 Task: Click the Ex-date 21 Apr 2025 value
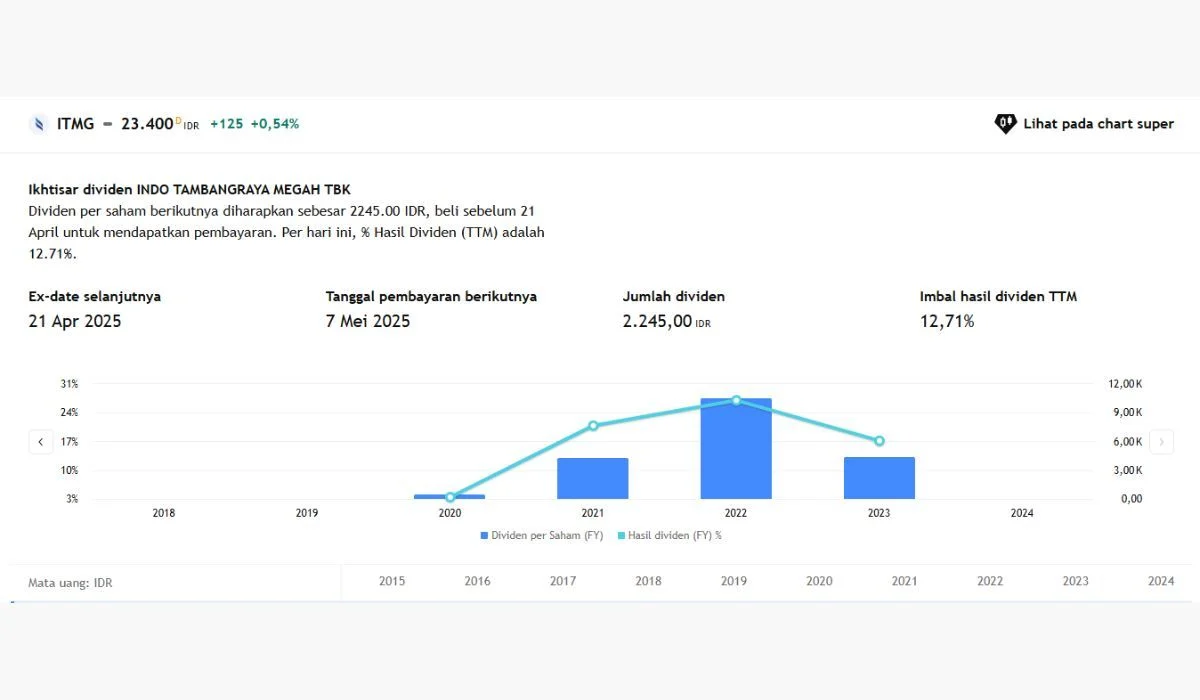[x=75, y=321]
